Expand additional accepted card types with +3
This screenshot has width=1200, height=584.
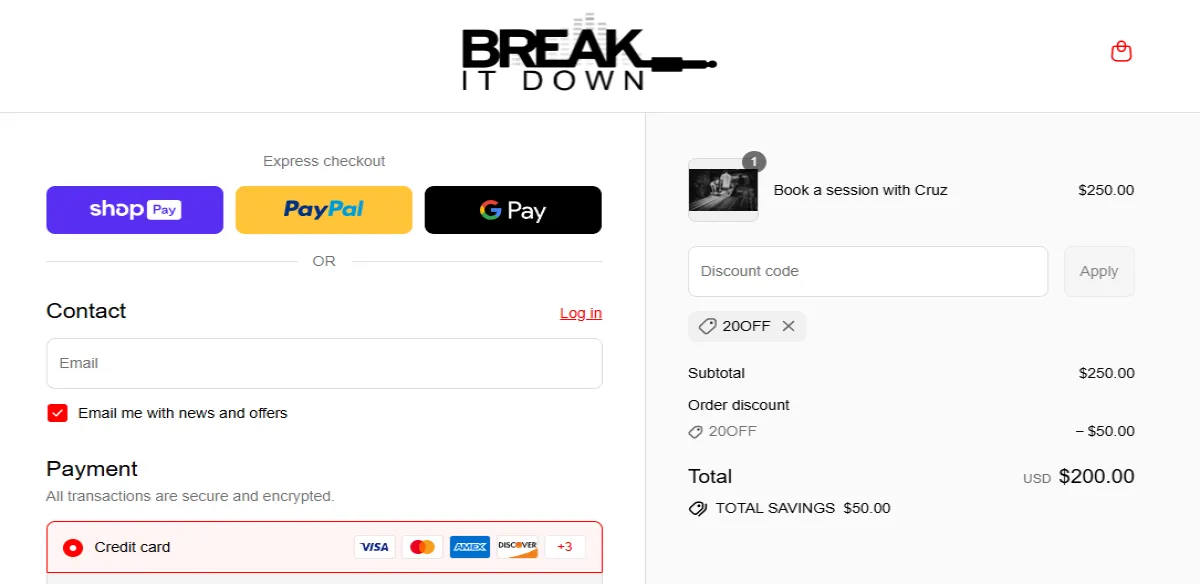tap(564, 546)
